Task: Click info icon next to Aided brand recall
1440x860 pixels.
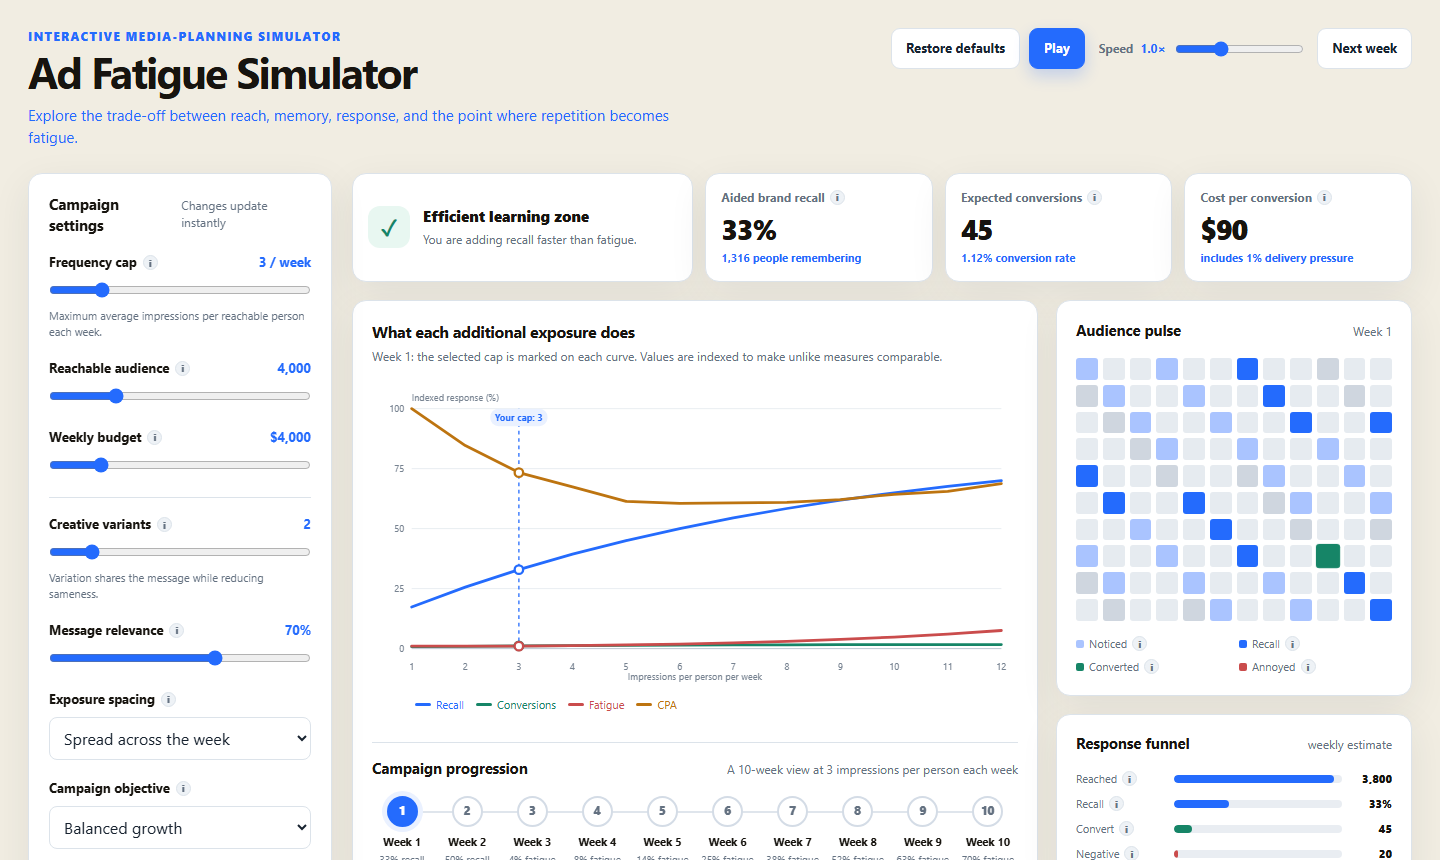Action: click(837, 198)
